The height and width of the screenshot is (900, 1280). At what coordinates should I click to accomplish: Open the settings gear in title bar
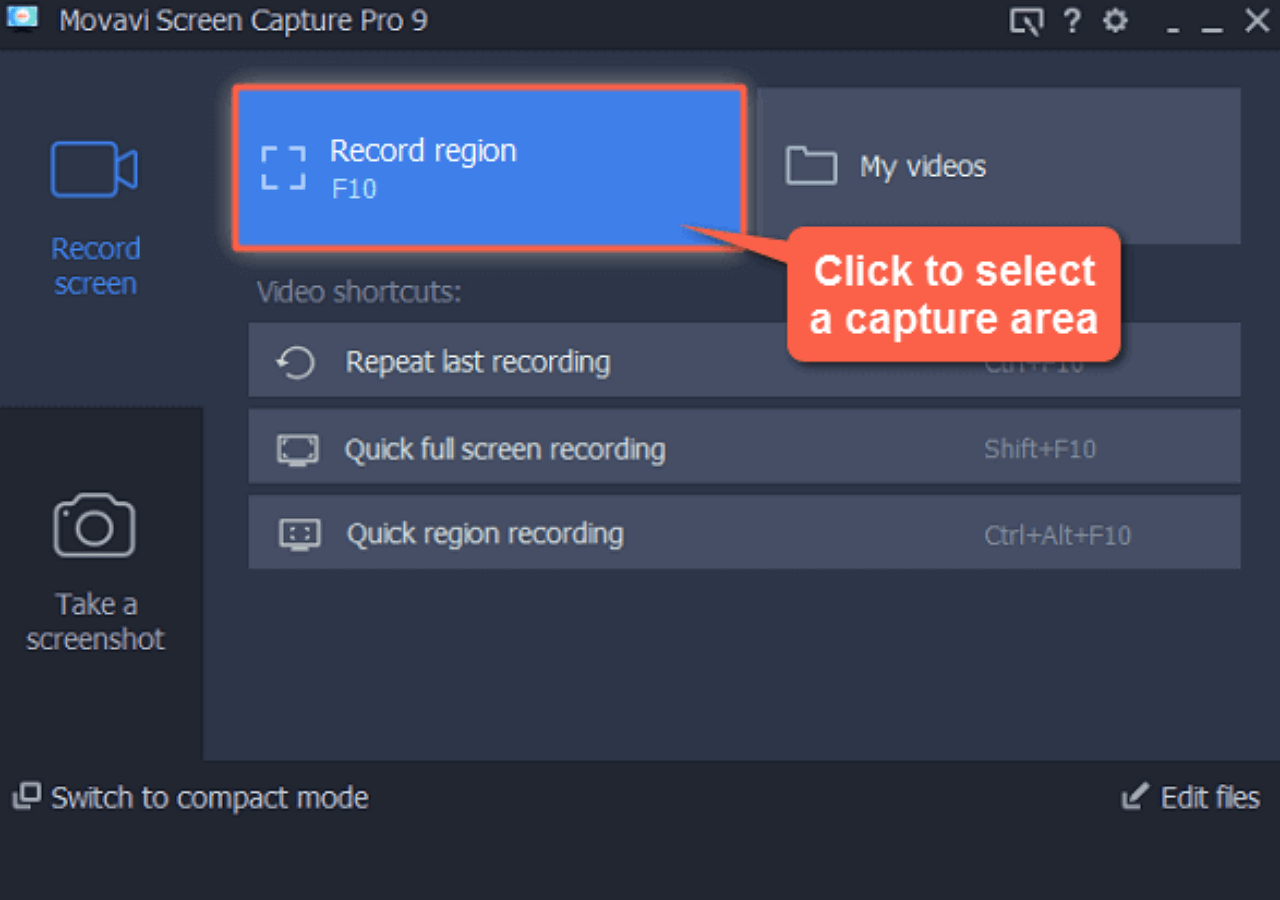(x=1115, y=20)
